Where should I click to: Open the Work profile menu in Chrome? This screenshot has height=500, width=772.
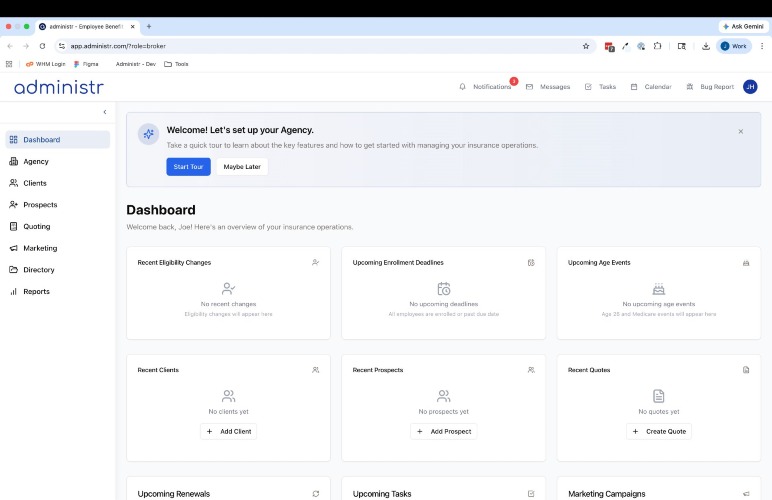click(734, 46)
